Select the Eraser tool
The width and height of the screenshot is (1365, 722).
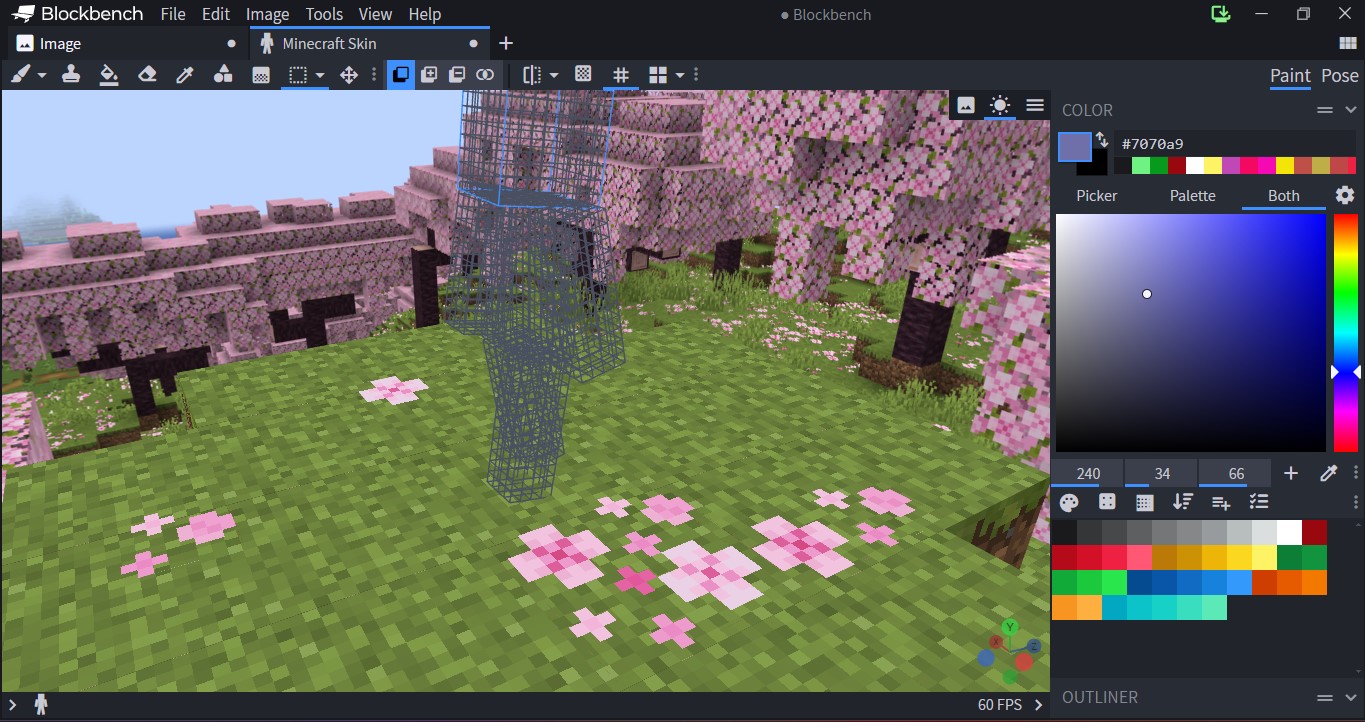pyautogui.click(x=147, y=74)
